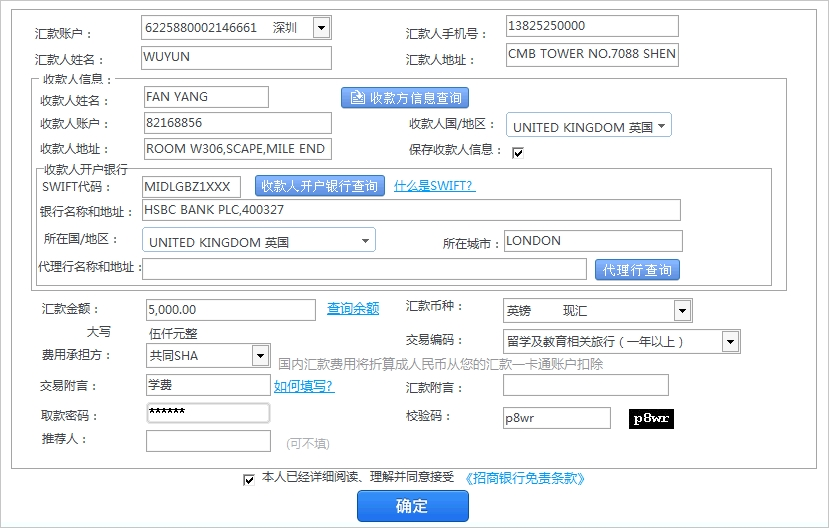The image size is (829, 528).
Task: Click the 查询余额 link
Action: (353, 309)
